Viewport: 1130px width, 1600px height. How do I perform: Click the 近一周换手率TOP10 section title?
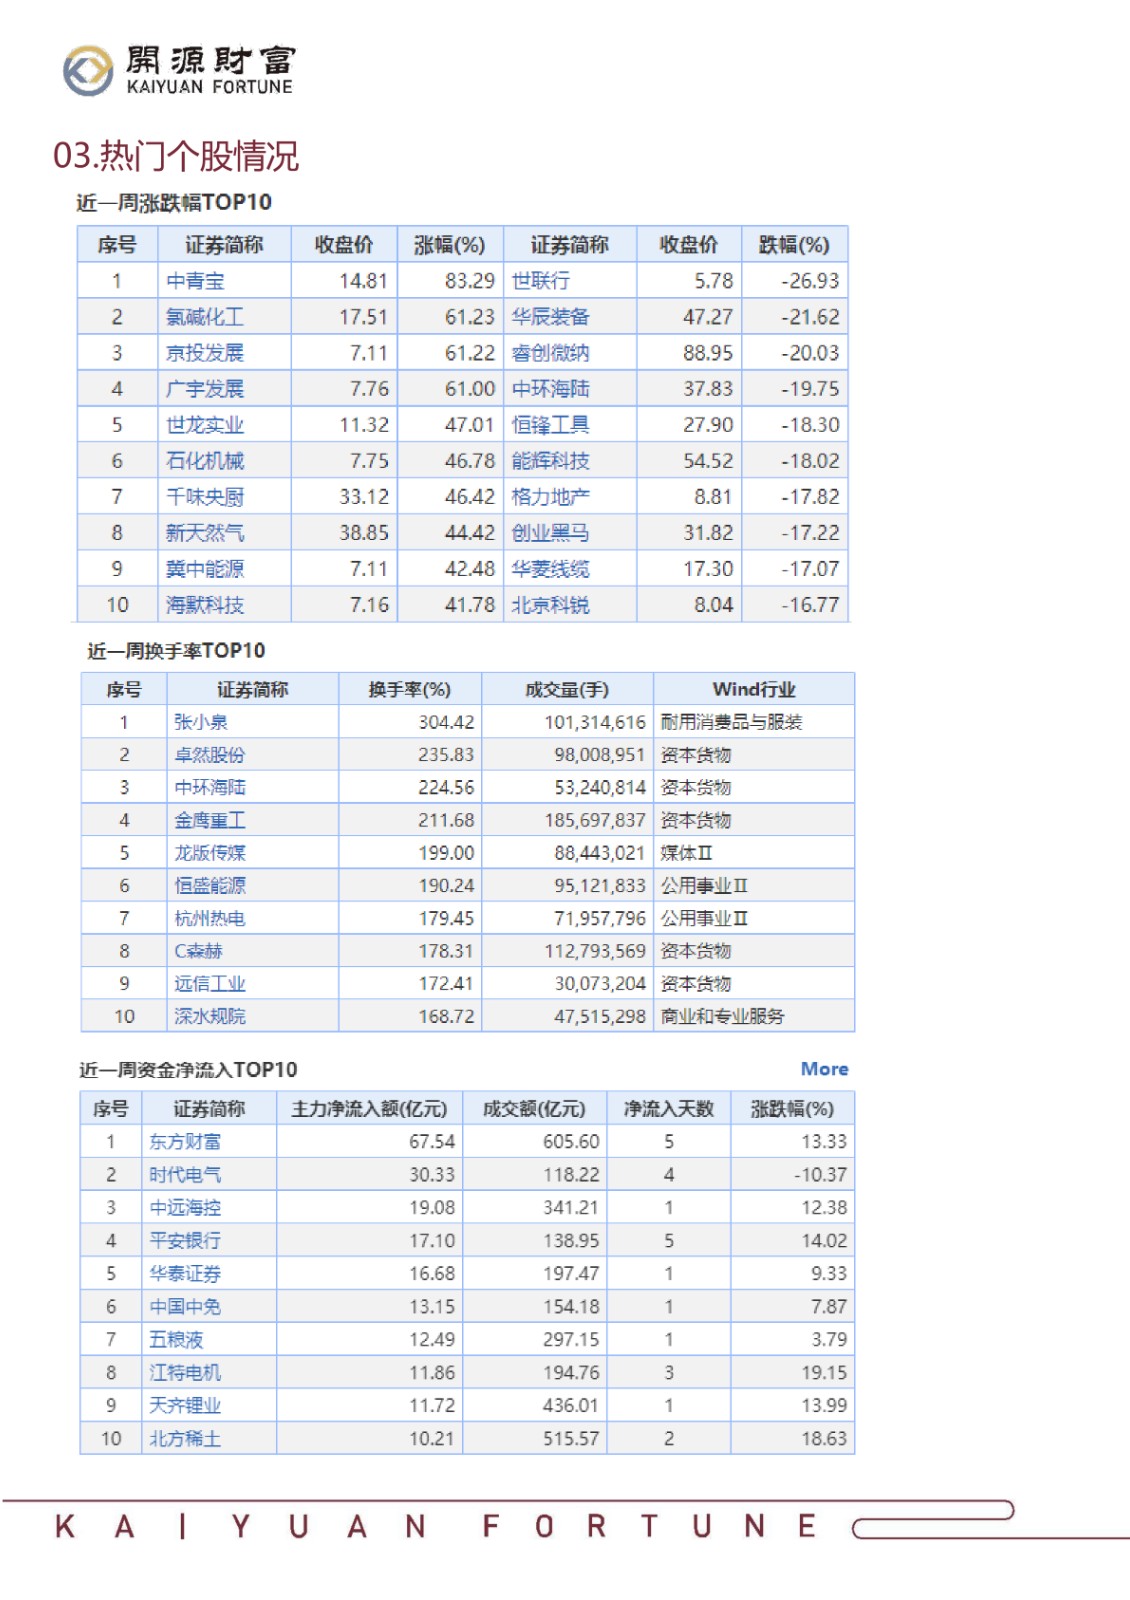(176, 651)
